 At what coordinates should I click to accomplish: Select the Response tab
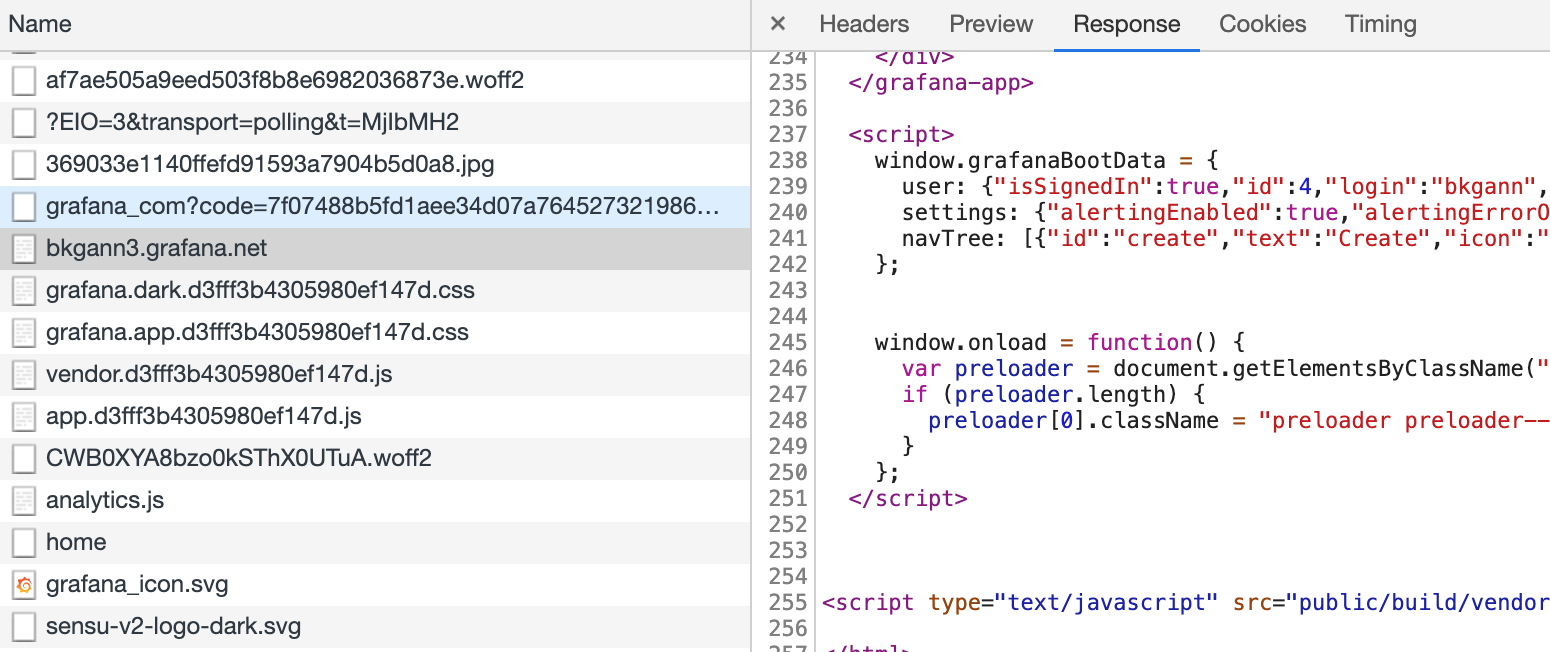[x=1126, y=24]
